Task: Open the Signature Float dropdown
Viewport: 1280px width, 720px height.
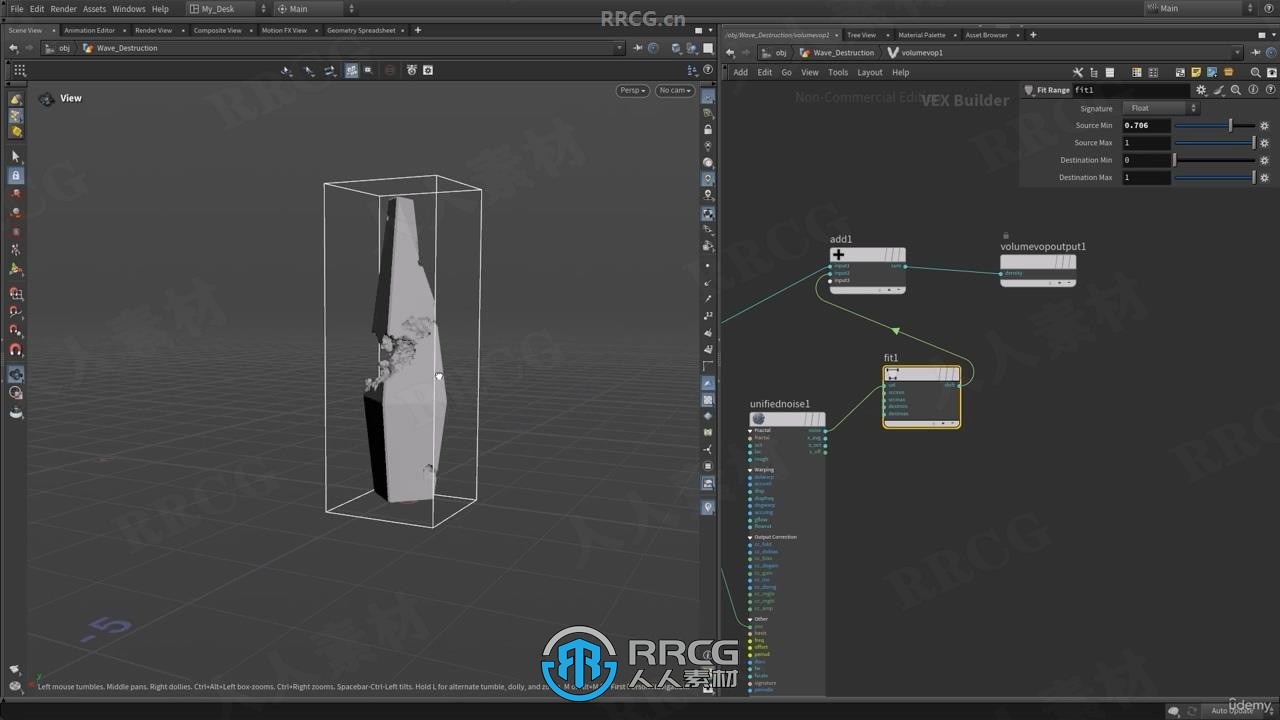Action: click(x=1160, y=108)
